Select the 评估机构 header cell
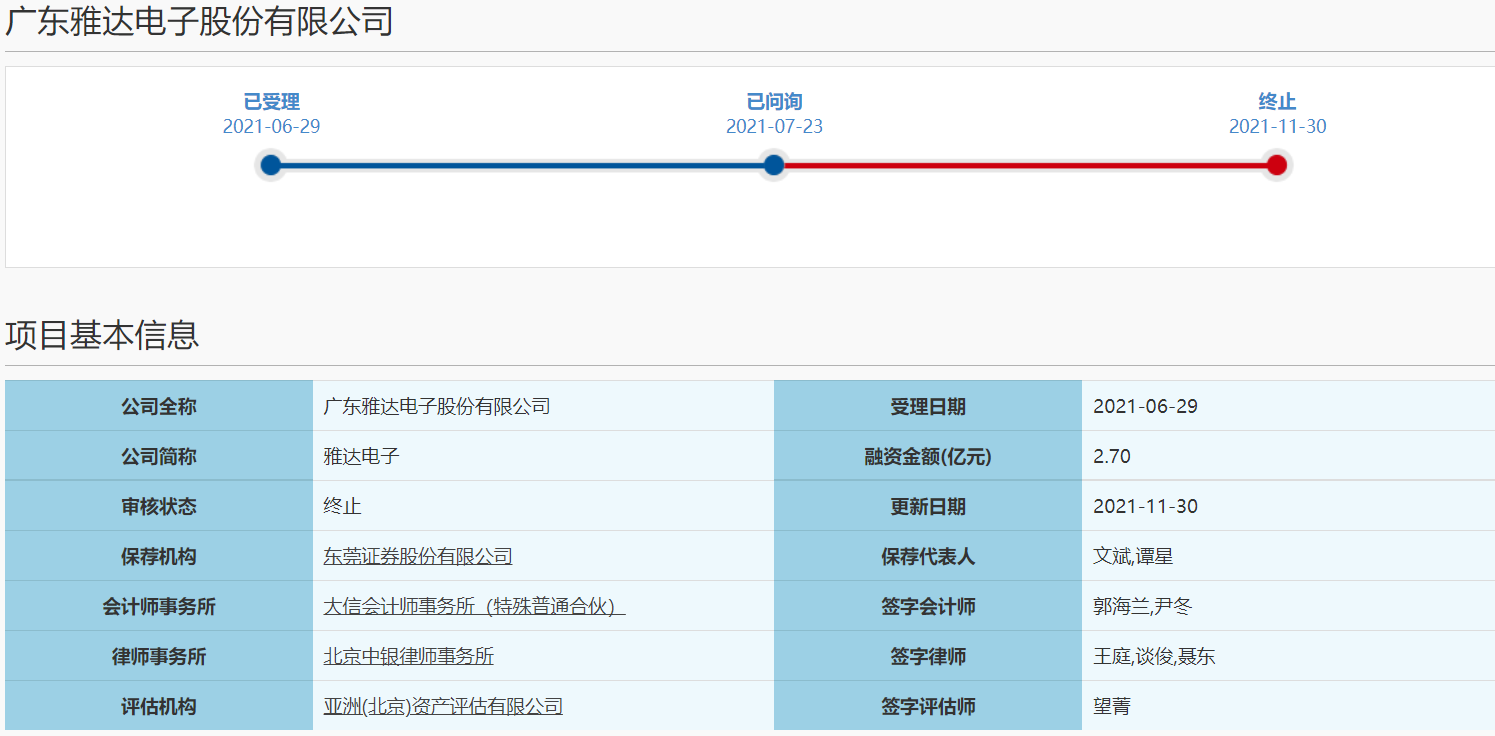This screenshot has width=1495, height=736. [x=159, y=706]
